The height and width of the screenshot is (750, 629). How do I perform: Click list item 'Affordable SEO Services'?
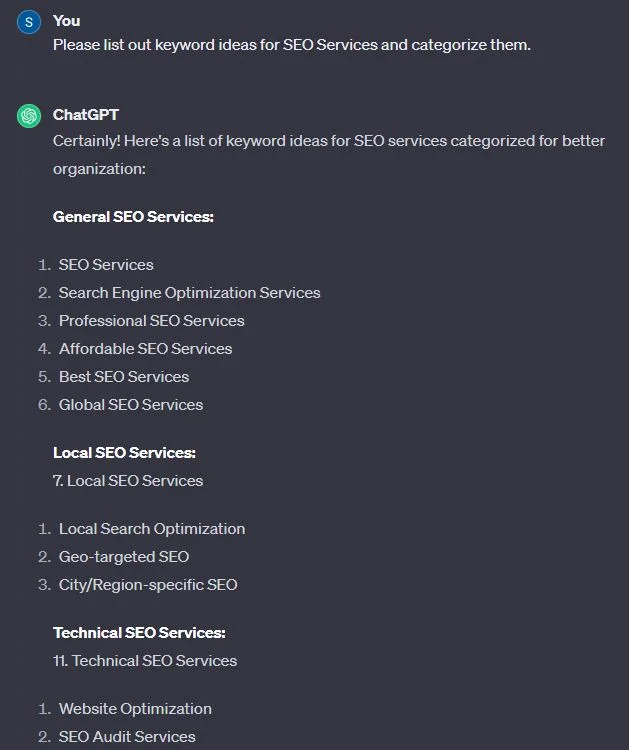tap(145, 349)
